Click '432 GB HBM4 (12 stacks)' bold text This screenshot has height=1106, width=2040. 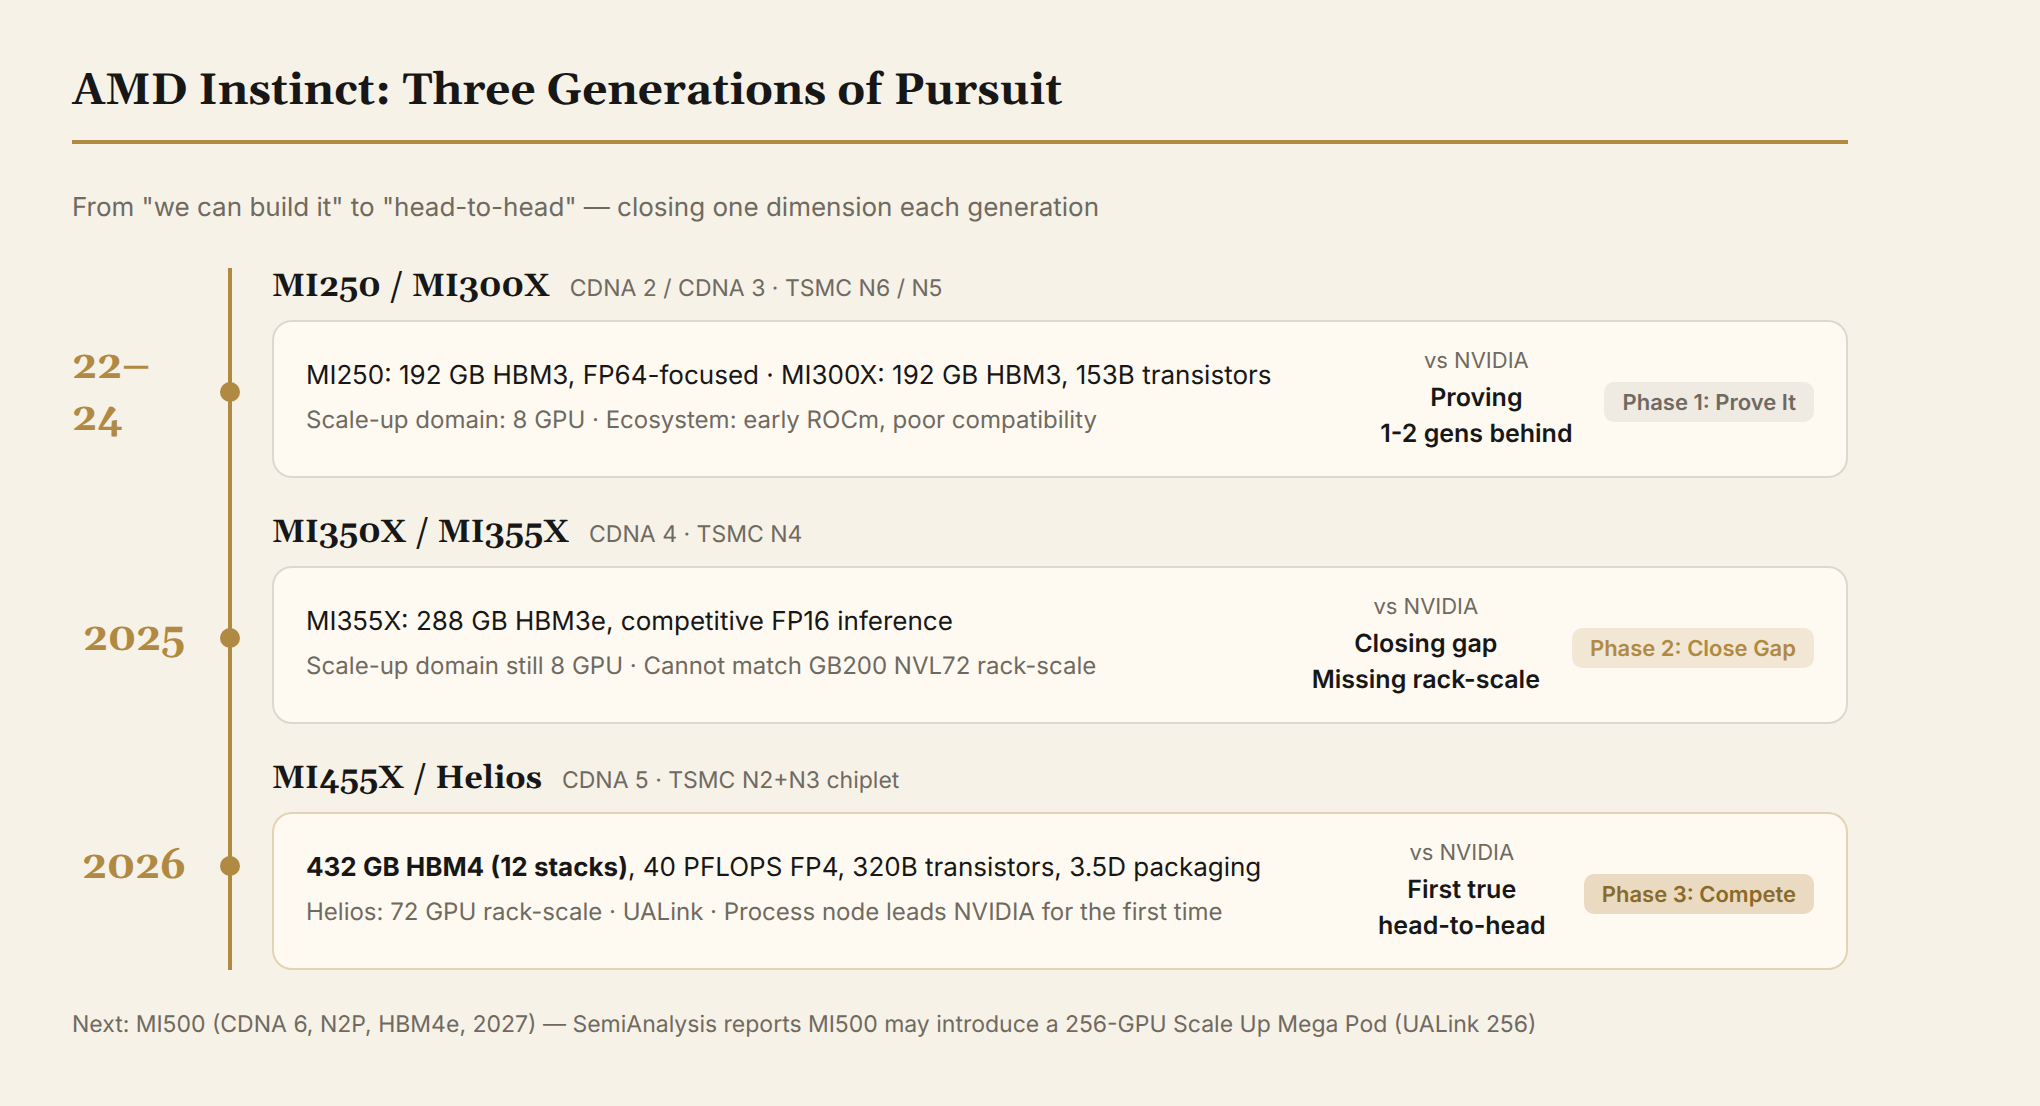tap(467, 867)
